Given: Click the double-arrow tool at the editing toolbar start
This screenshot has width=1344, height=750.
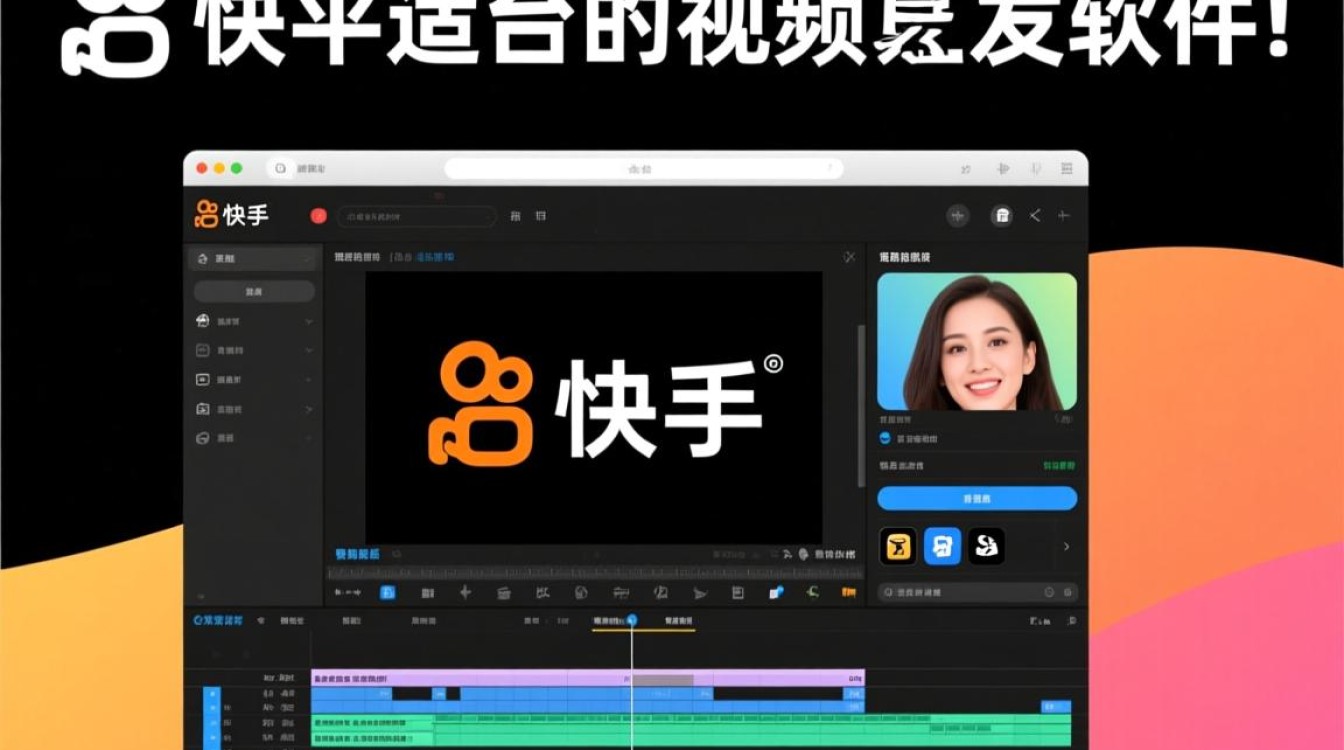Looking at the screenshot, I should click(x=347, y=593).
